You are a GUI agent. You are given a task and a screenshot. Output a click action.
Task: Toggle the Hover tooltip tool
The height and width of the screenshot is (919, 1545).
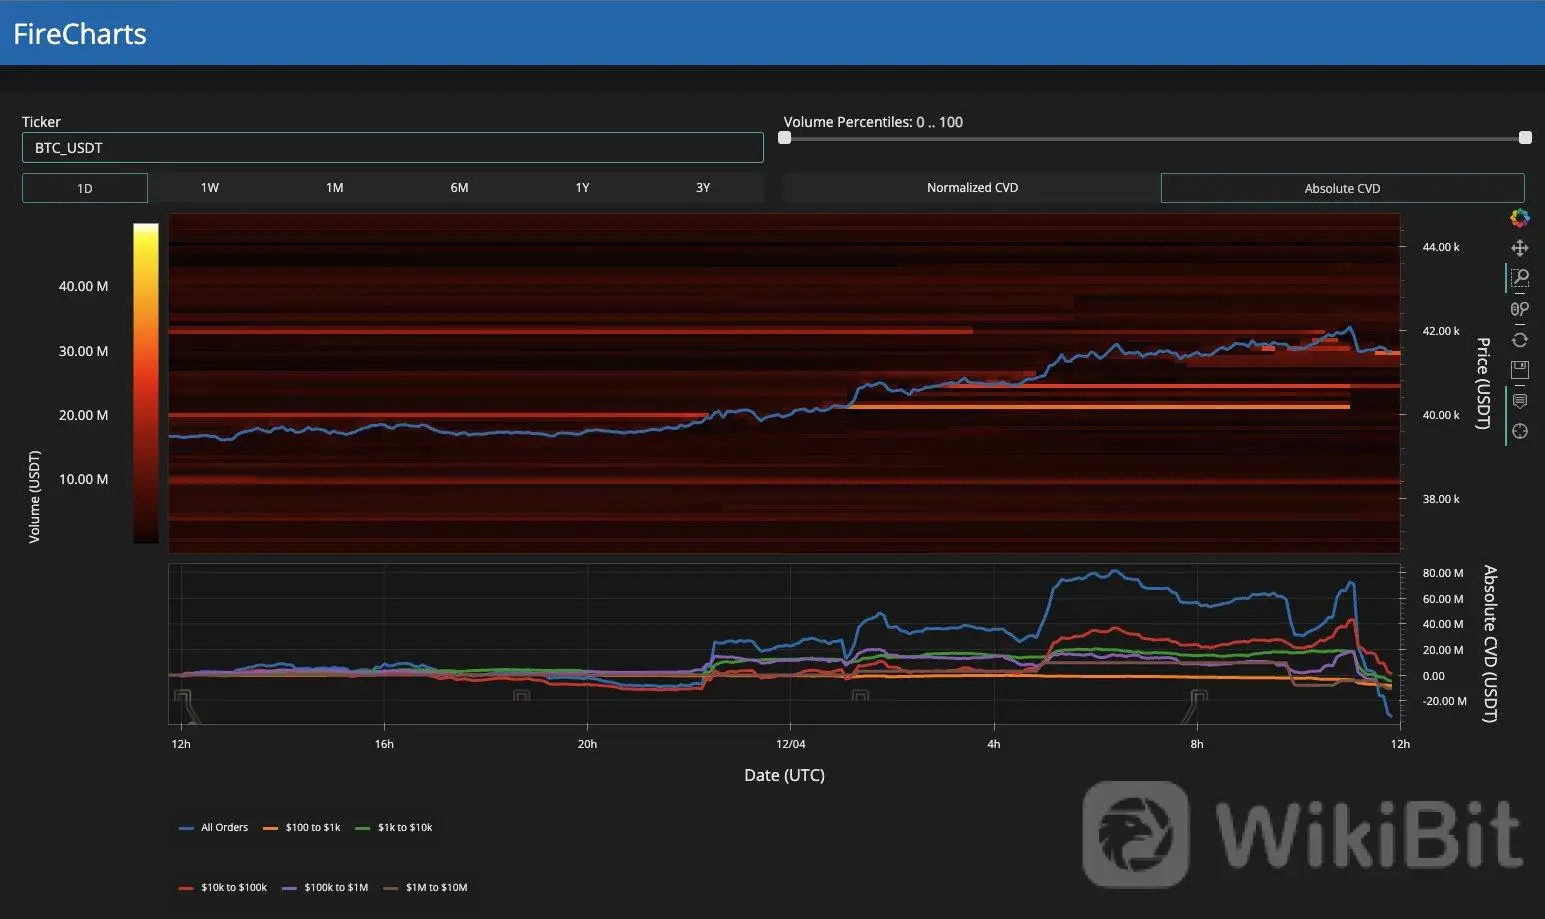[1519, 401]
